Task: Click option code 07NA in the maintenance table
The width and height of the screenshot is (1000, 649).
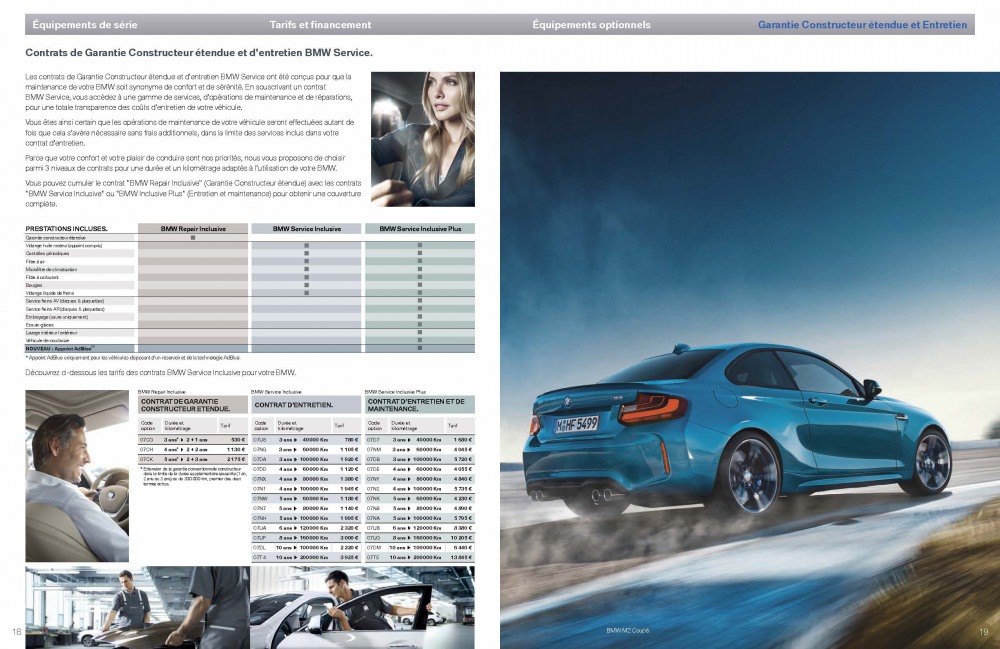Action: pos(374,518)
